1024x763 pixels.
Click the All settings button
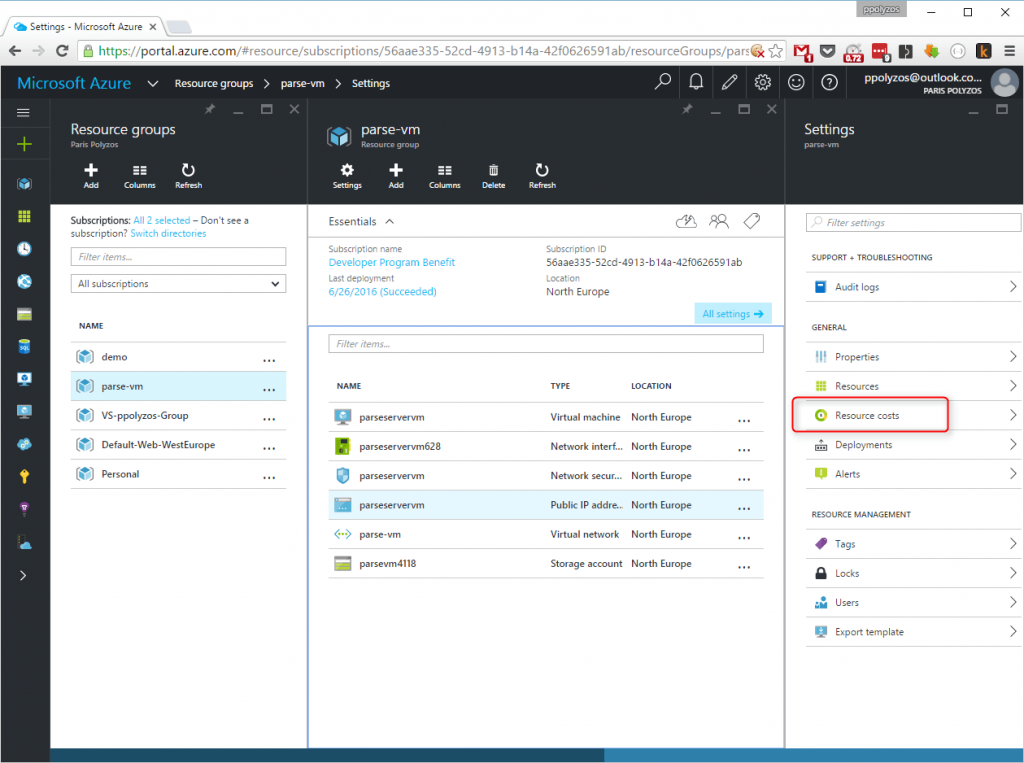coord(732,313)
